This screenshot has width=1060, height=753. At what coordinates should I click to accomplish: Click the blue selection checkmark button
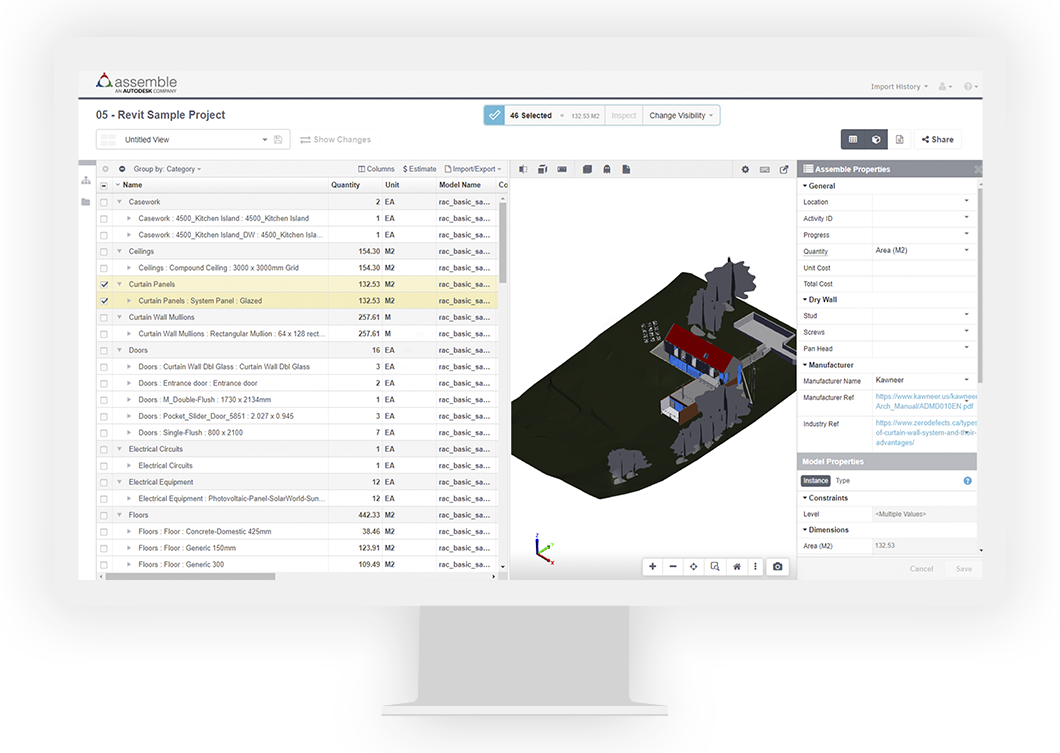pyautogui.click(x=494, y=116)
